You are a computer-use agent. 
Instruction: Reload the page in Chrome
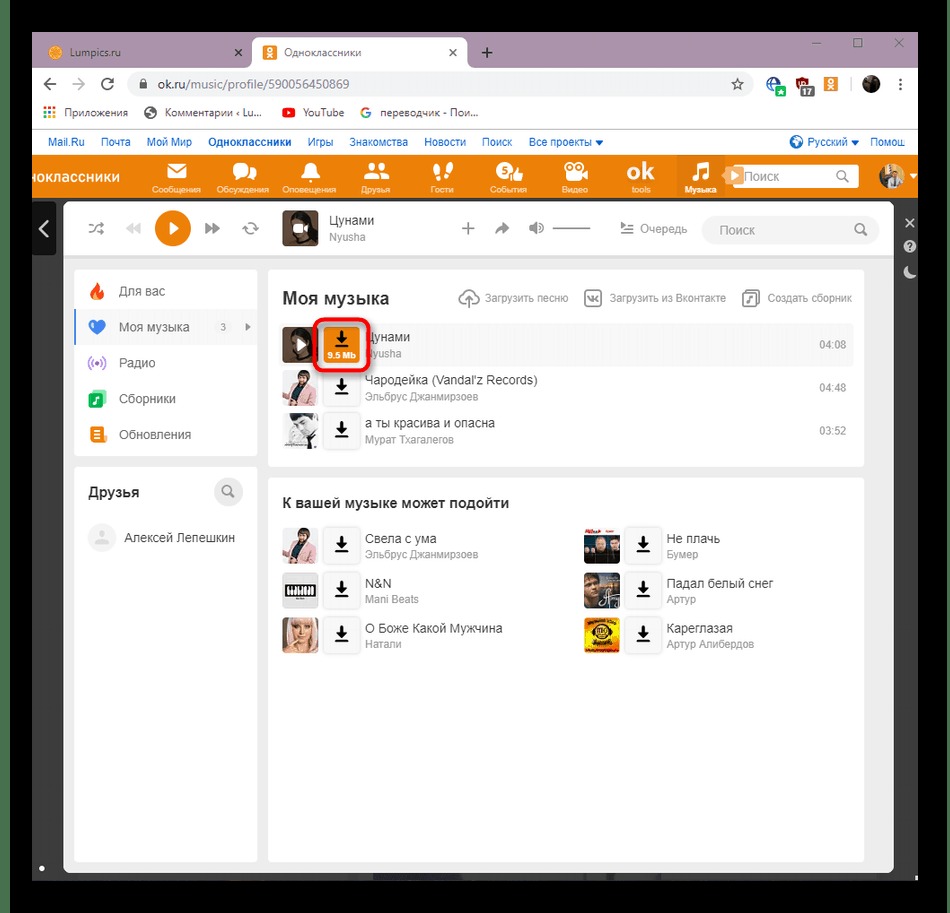(x=107, y=84)
